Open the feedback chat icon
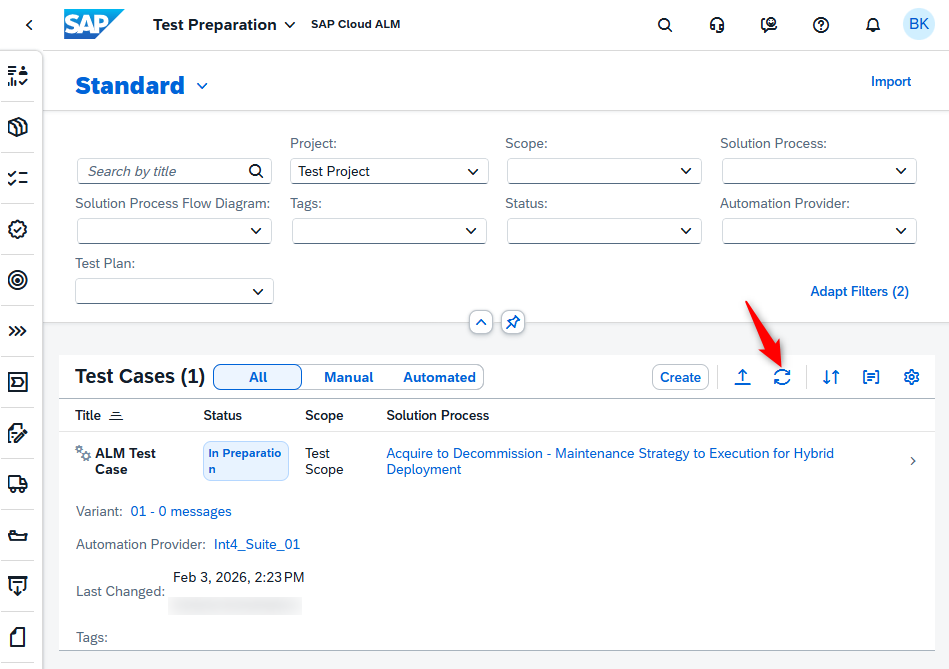 click(769, 25)
